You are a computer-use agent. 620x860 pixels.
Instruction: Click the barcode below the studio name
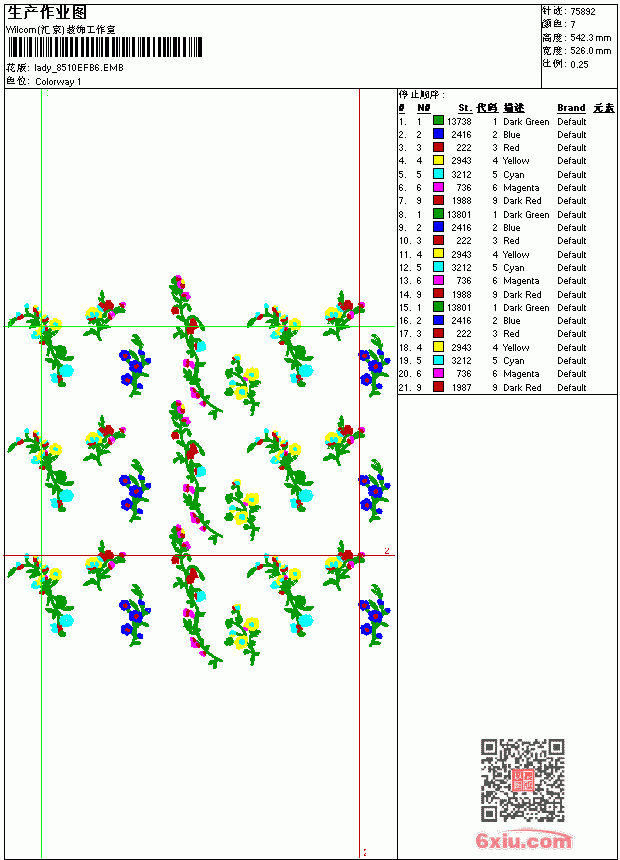[x=105, y=47]
